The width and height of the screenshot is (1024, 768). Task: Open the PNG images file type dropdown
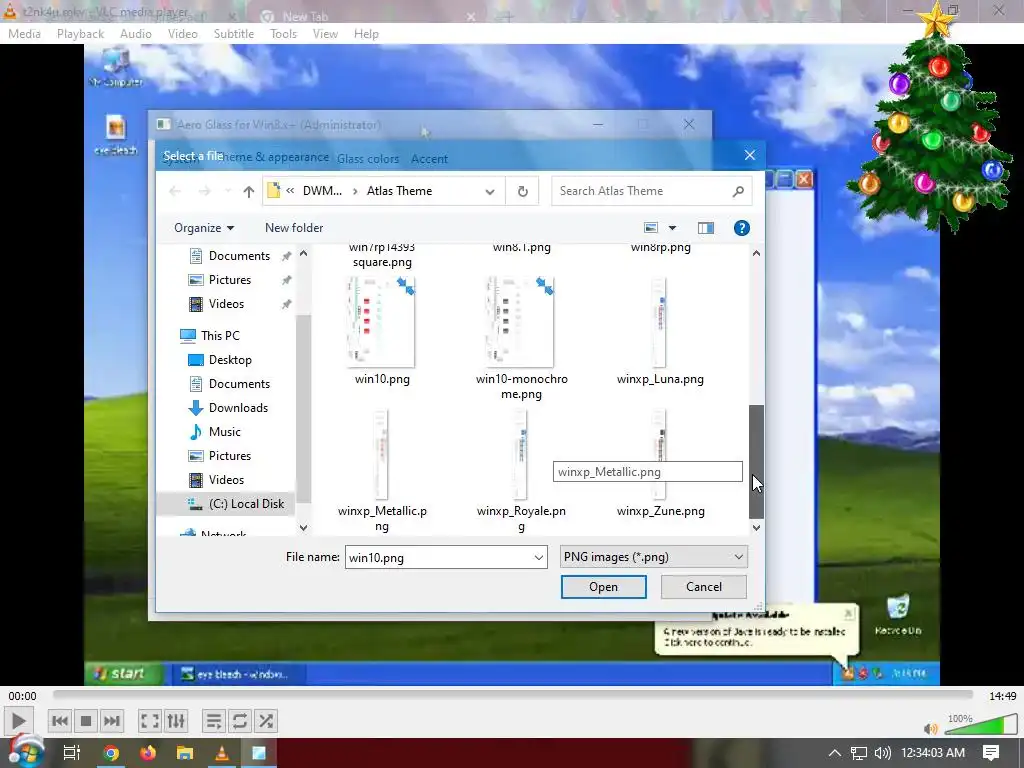pos(654,557)
